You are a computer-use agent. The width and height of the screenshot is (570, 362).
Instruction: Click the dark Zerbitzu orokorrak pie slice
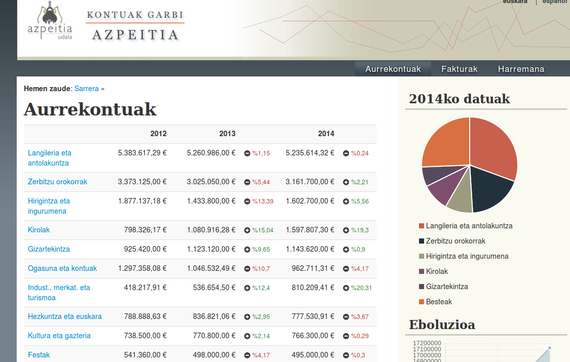click(x=490, y=188)
